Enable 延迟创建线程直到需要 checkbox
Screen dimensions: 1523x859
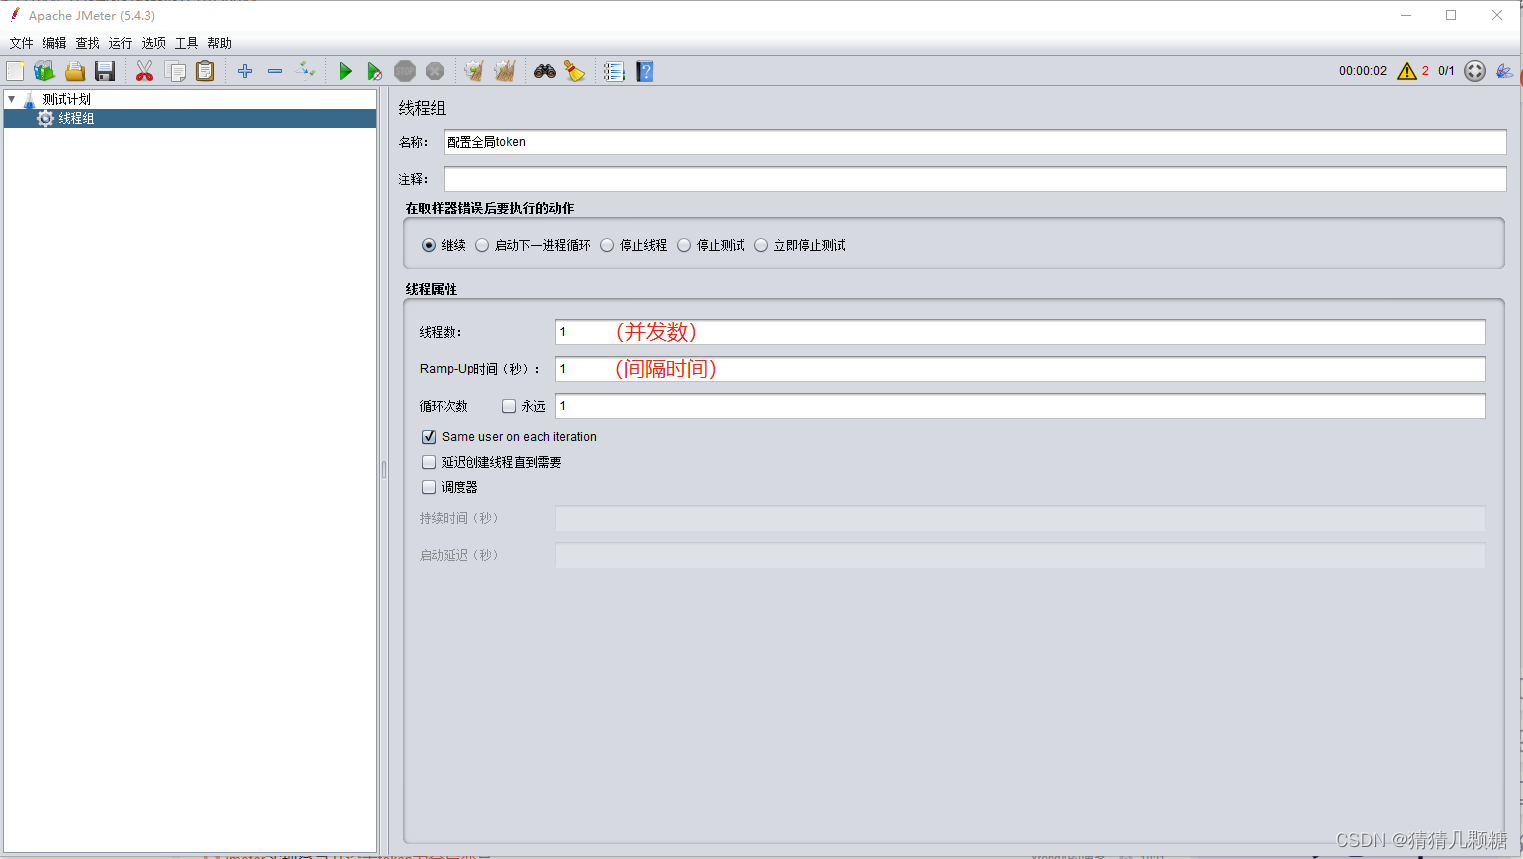(429, 462)
